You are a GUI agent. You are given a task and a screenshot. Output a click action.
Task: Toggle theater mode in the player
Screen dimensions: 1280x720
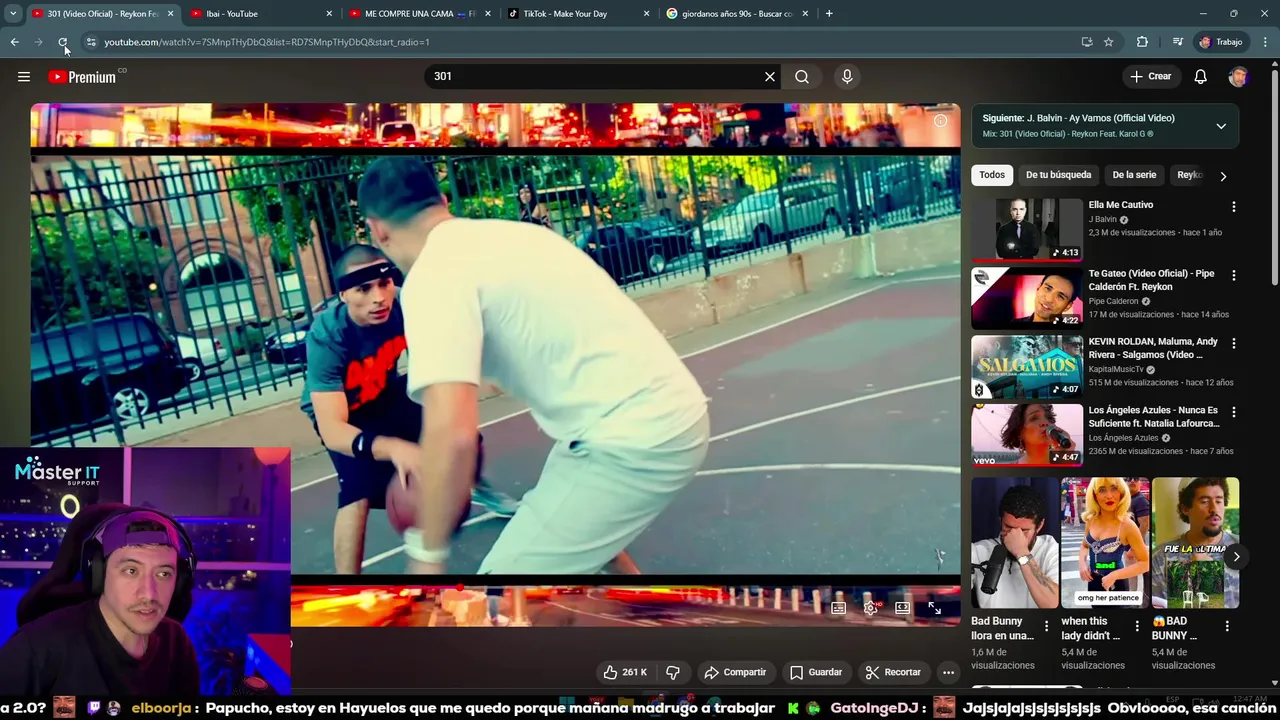(x=903, y=608)
